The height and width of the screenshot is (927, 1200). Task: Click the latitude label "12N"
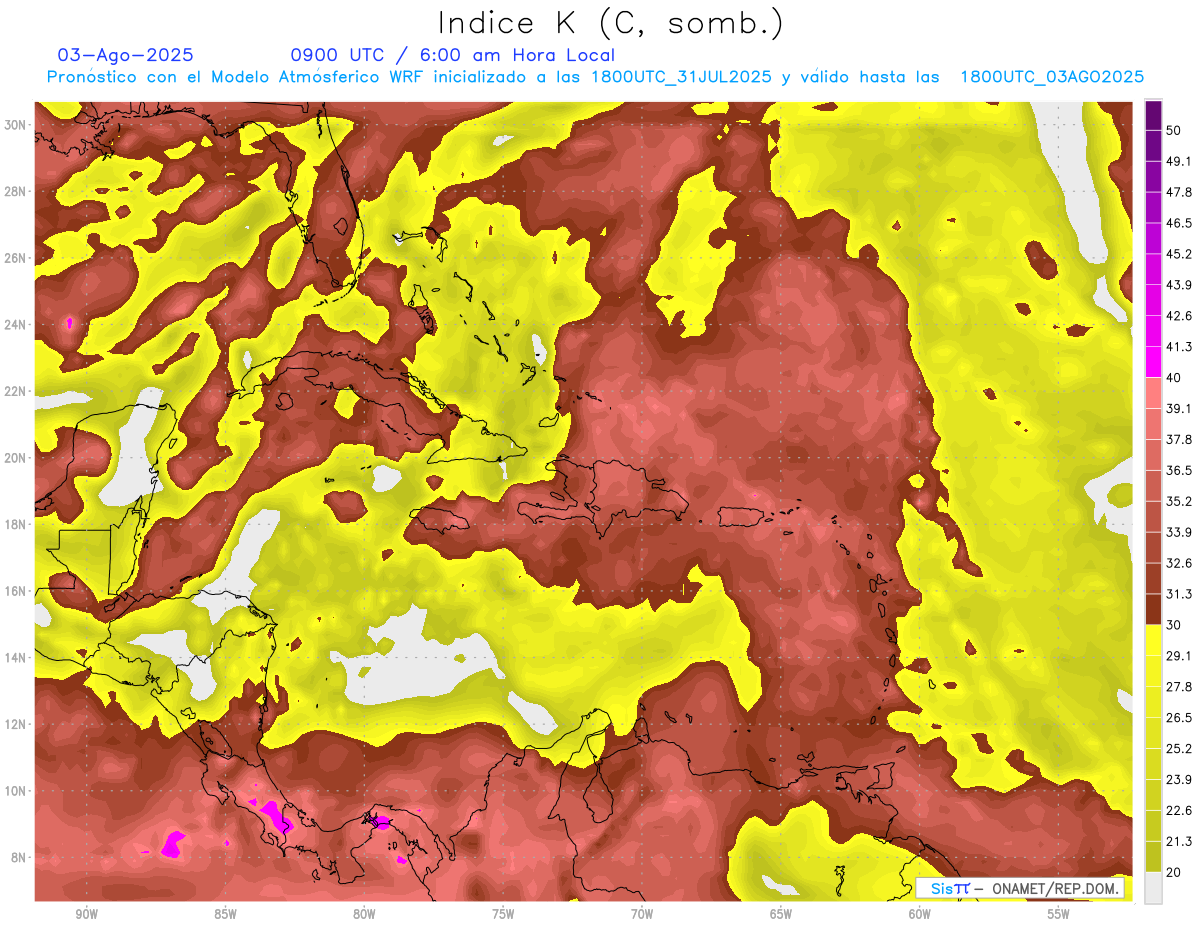tap(17, 724)
